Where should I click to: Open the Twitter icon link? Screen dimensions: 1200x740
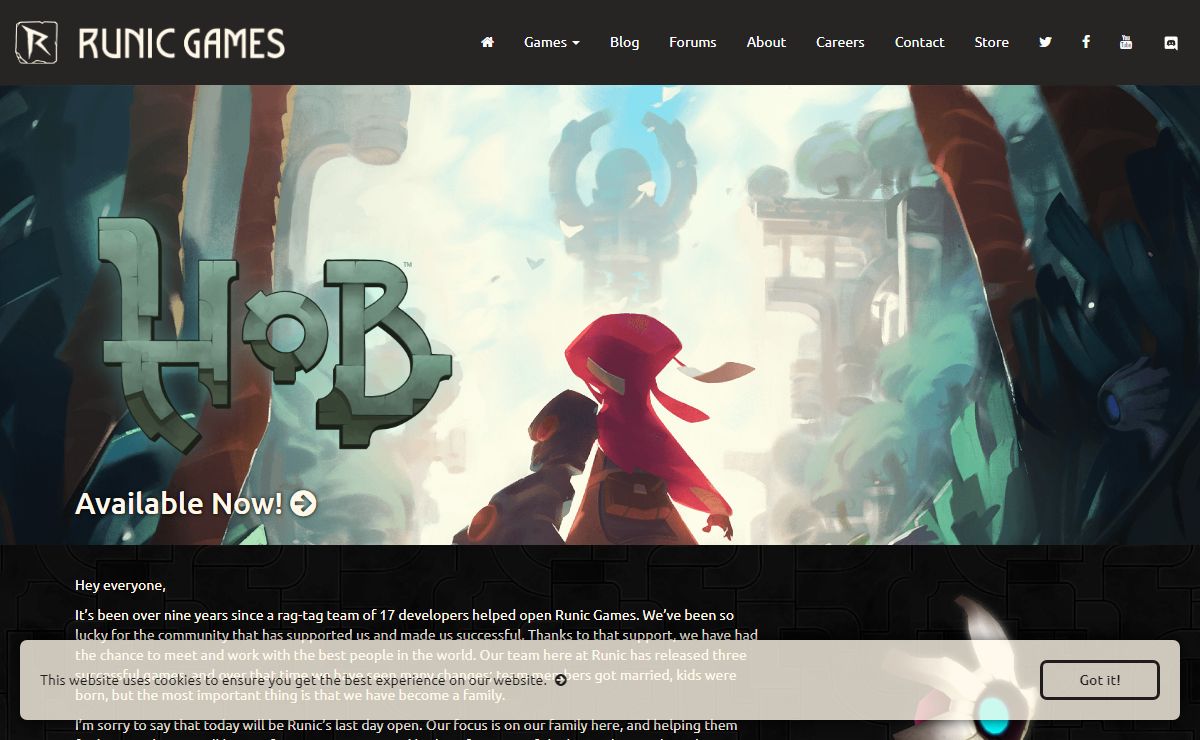tap(1045, 42)
